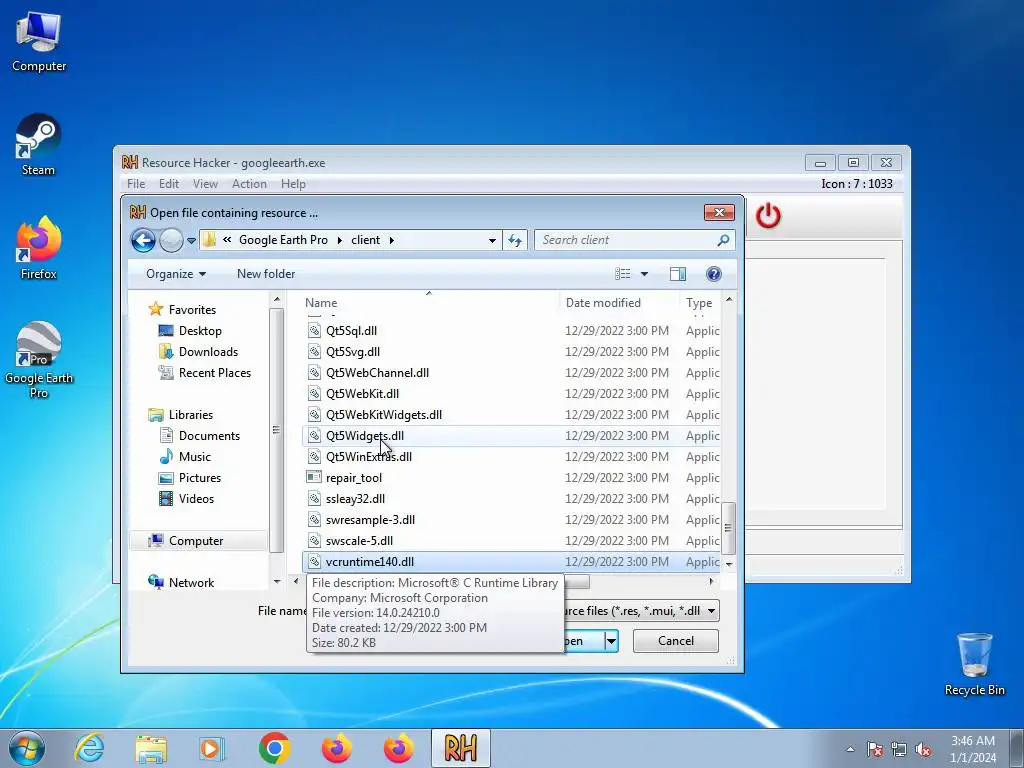Screen dimensions: 1024x768
Task: Open the blue Help icon
Action: 714,274
